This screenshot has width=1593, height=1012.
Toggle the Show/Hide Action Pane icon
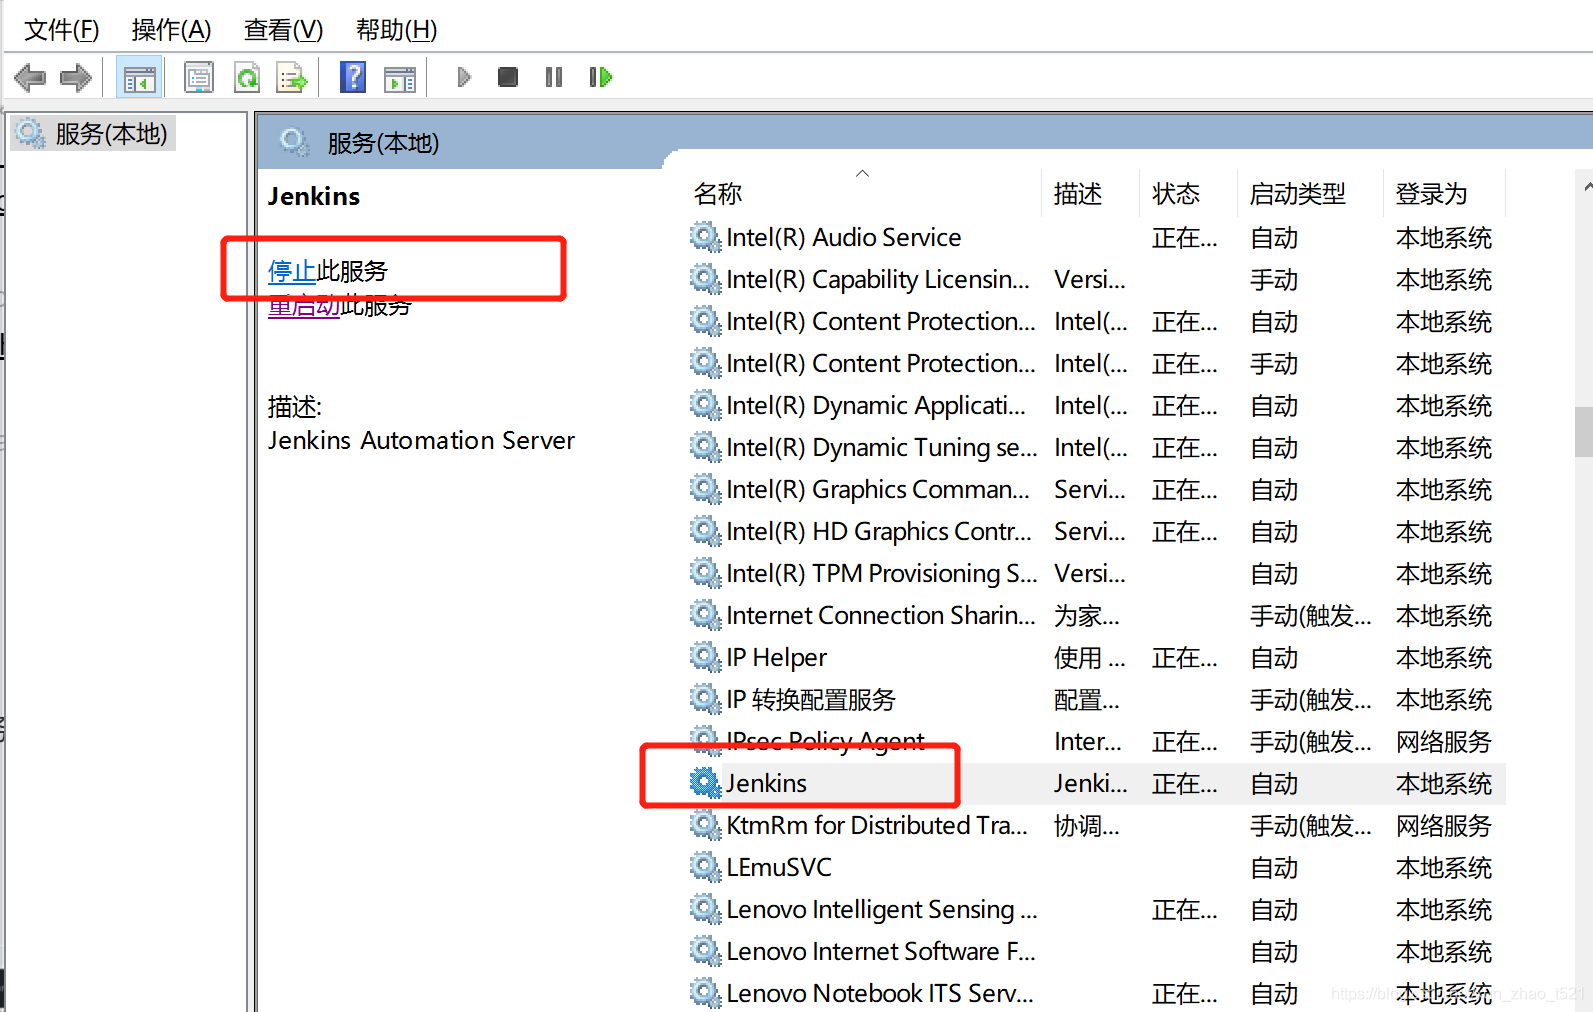(400, 78)
